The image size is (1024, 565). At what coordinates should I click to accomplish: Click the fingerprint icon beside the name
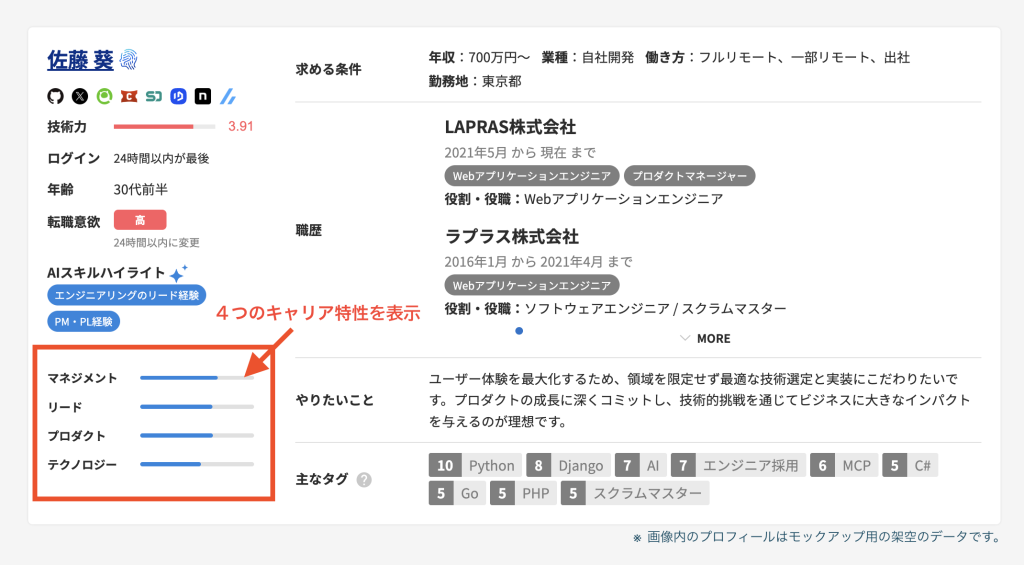129,60
